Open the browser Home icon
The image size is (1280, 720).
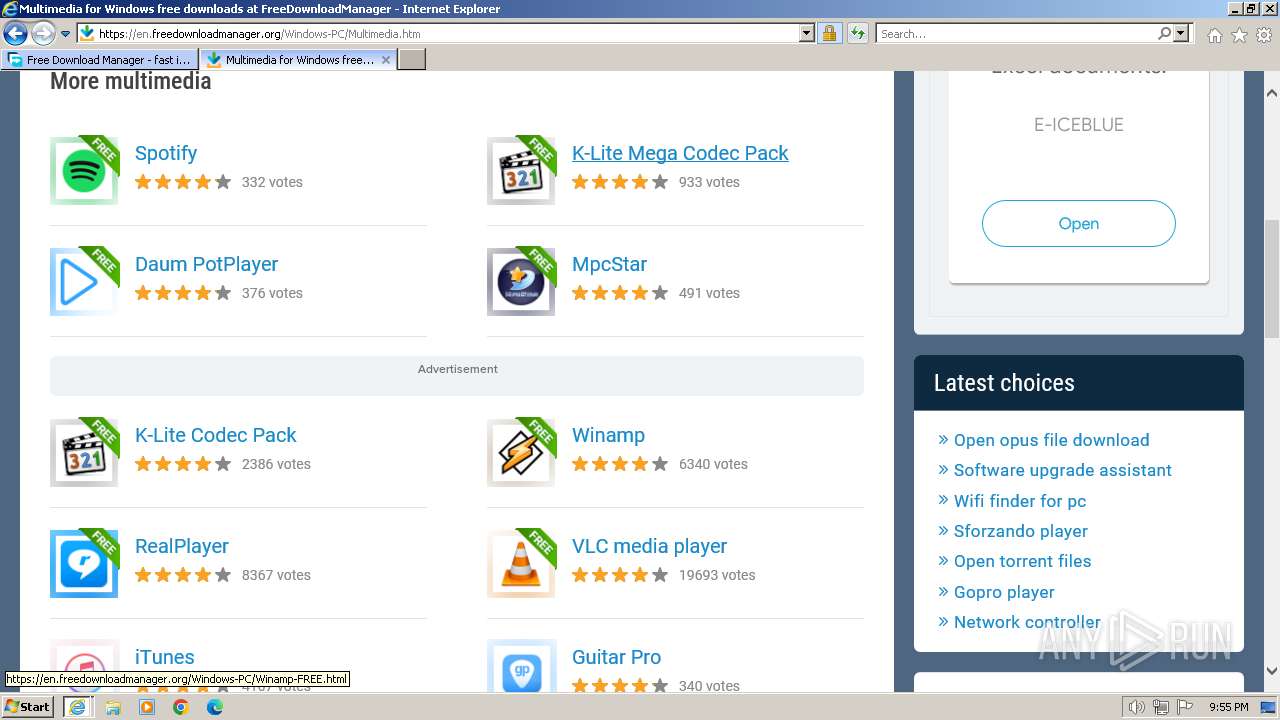click(x=1214, y=35)
